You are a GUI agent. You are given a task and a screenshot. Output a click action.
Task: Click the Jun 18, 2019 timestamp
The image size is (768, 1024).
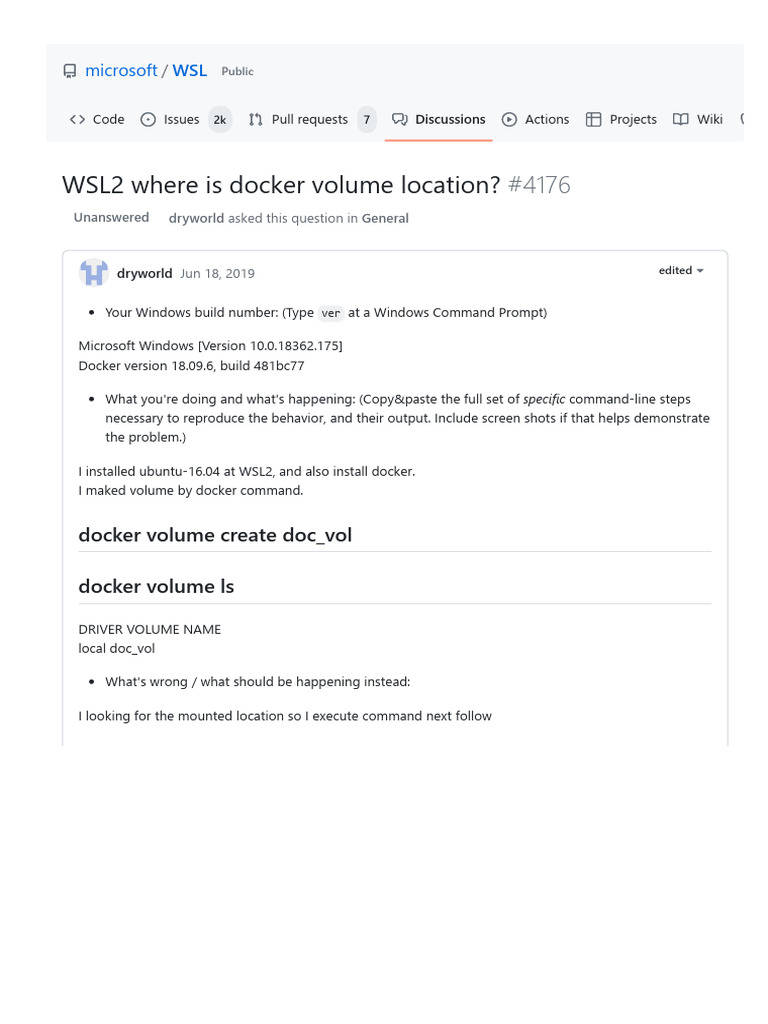[x=217, y=273]
